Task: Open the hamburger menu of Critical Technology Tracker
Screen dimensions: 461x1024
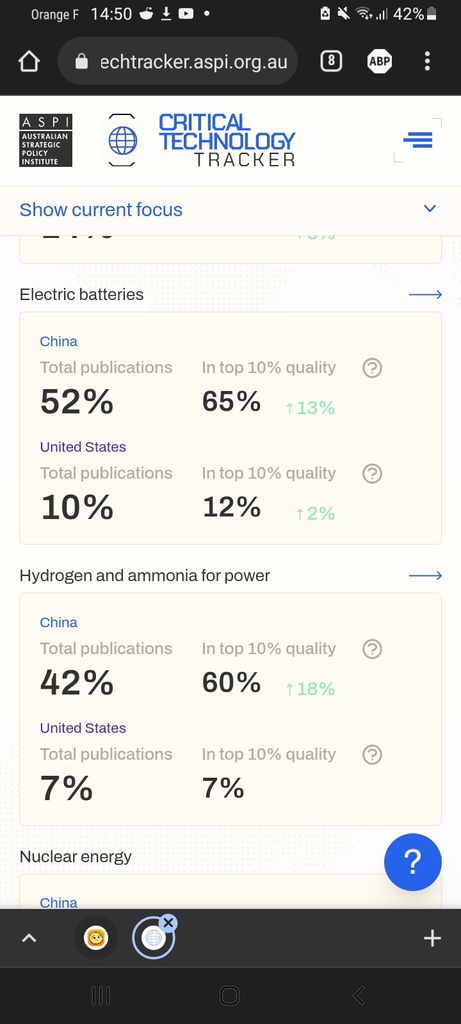Action: 418,140
